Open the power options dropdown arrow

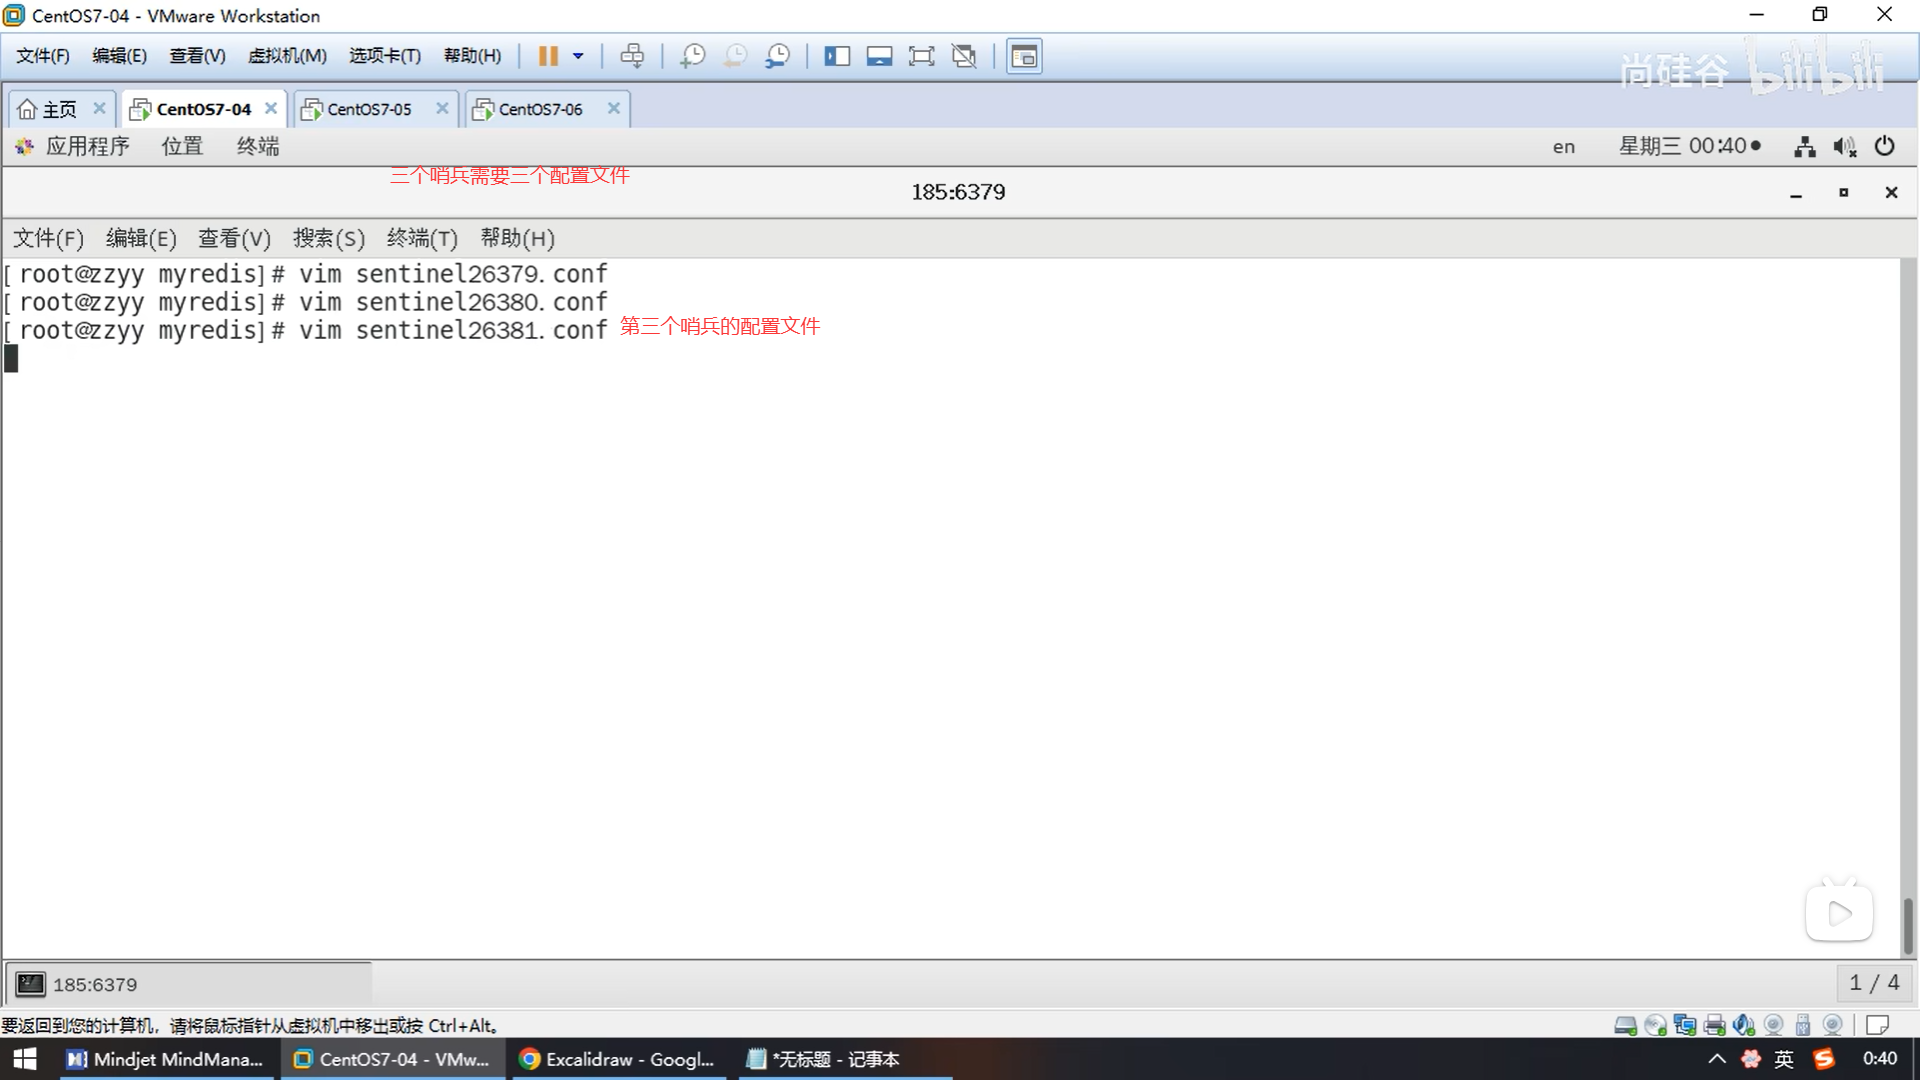tap(578, 56)
